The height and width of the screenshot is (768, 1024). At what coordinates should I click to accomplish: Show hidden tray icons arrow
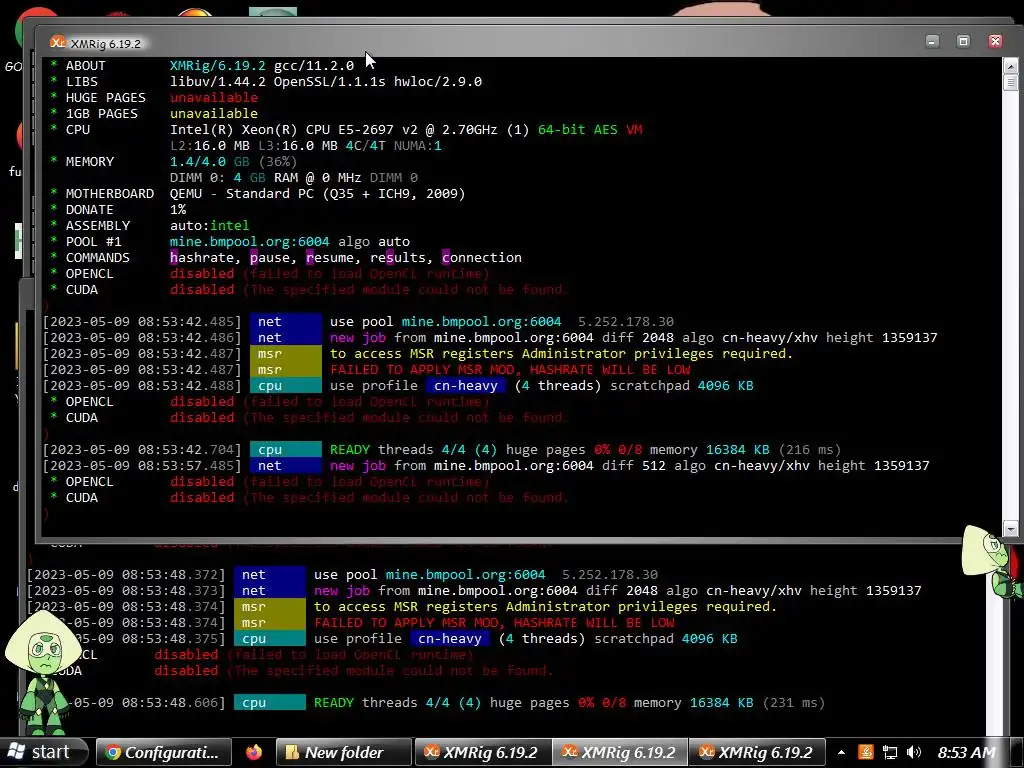pyautogui.click(x=841, y=752)
